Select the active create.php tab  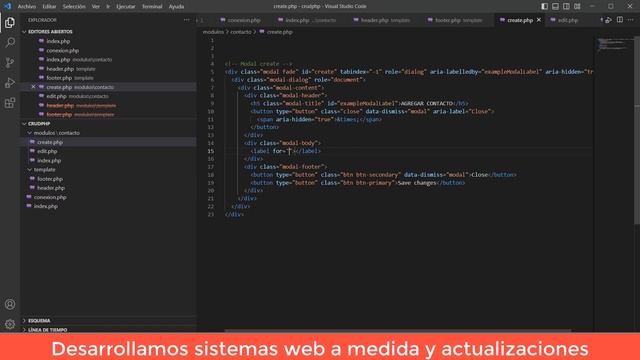520,20
